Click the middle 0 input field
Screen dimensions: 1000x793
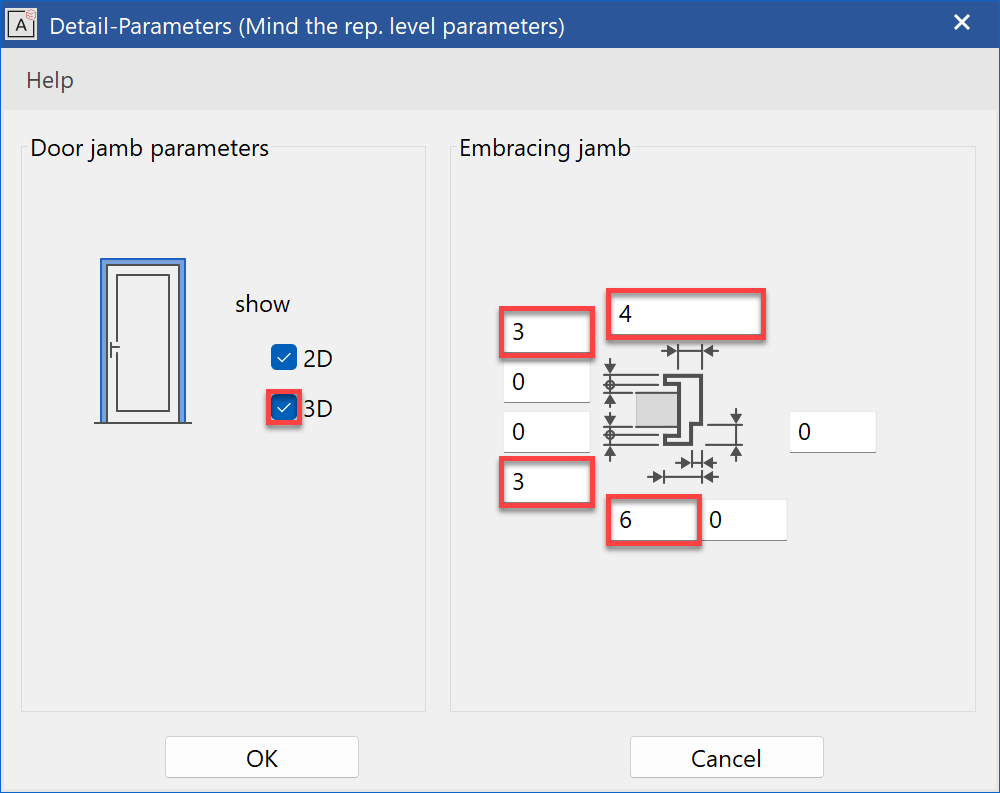tap(547, 431)
